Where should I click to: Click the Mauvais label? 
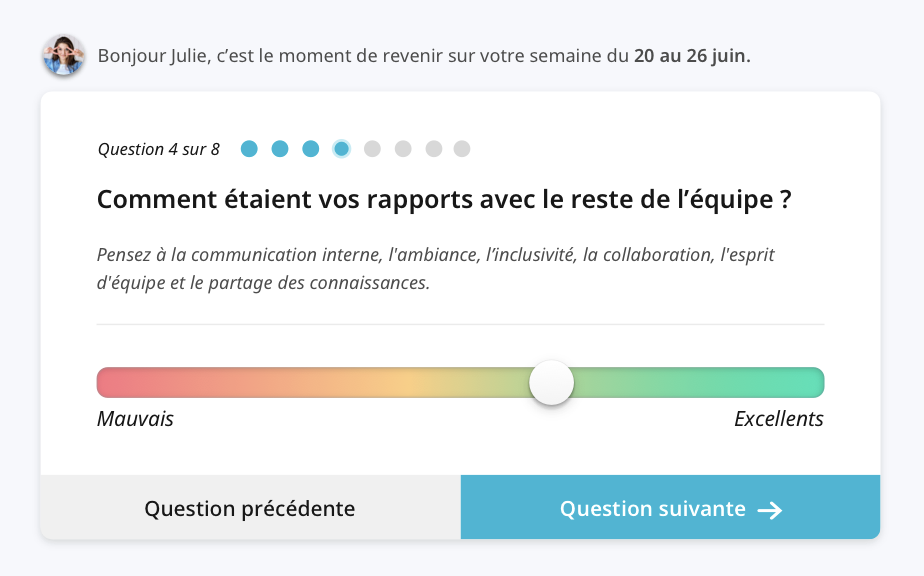(x=135, y=419)
